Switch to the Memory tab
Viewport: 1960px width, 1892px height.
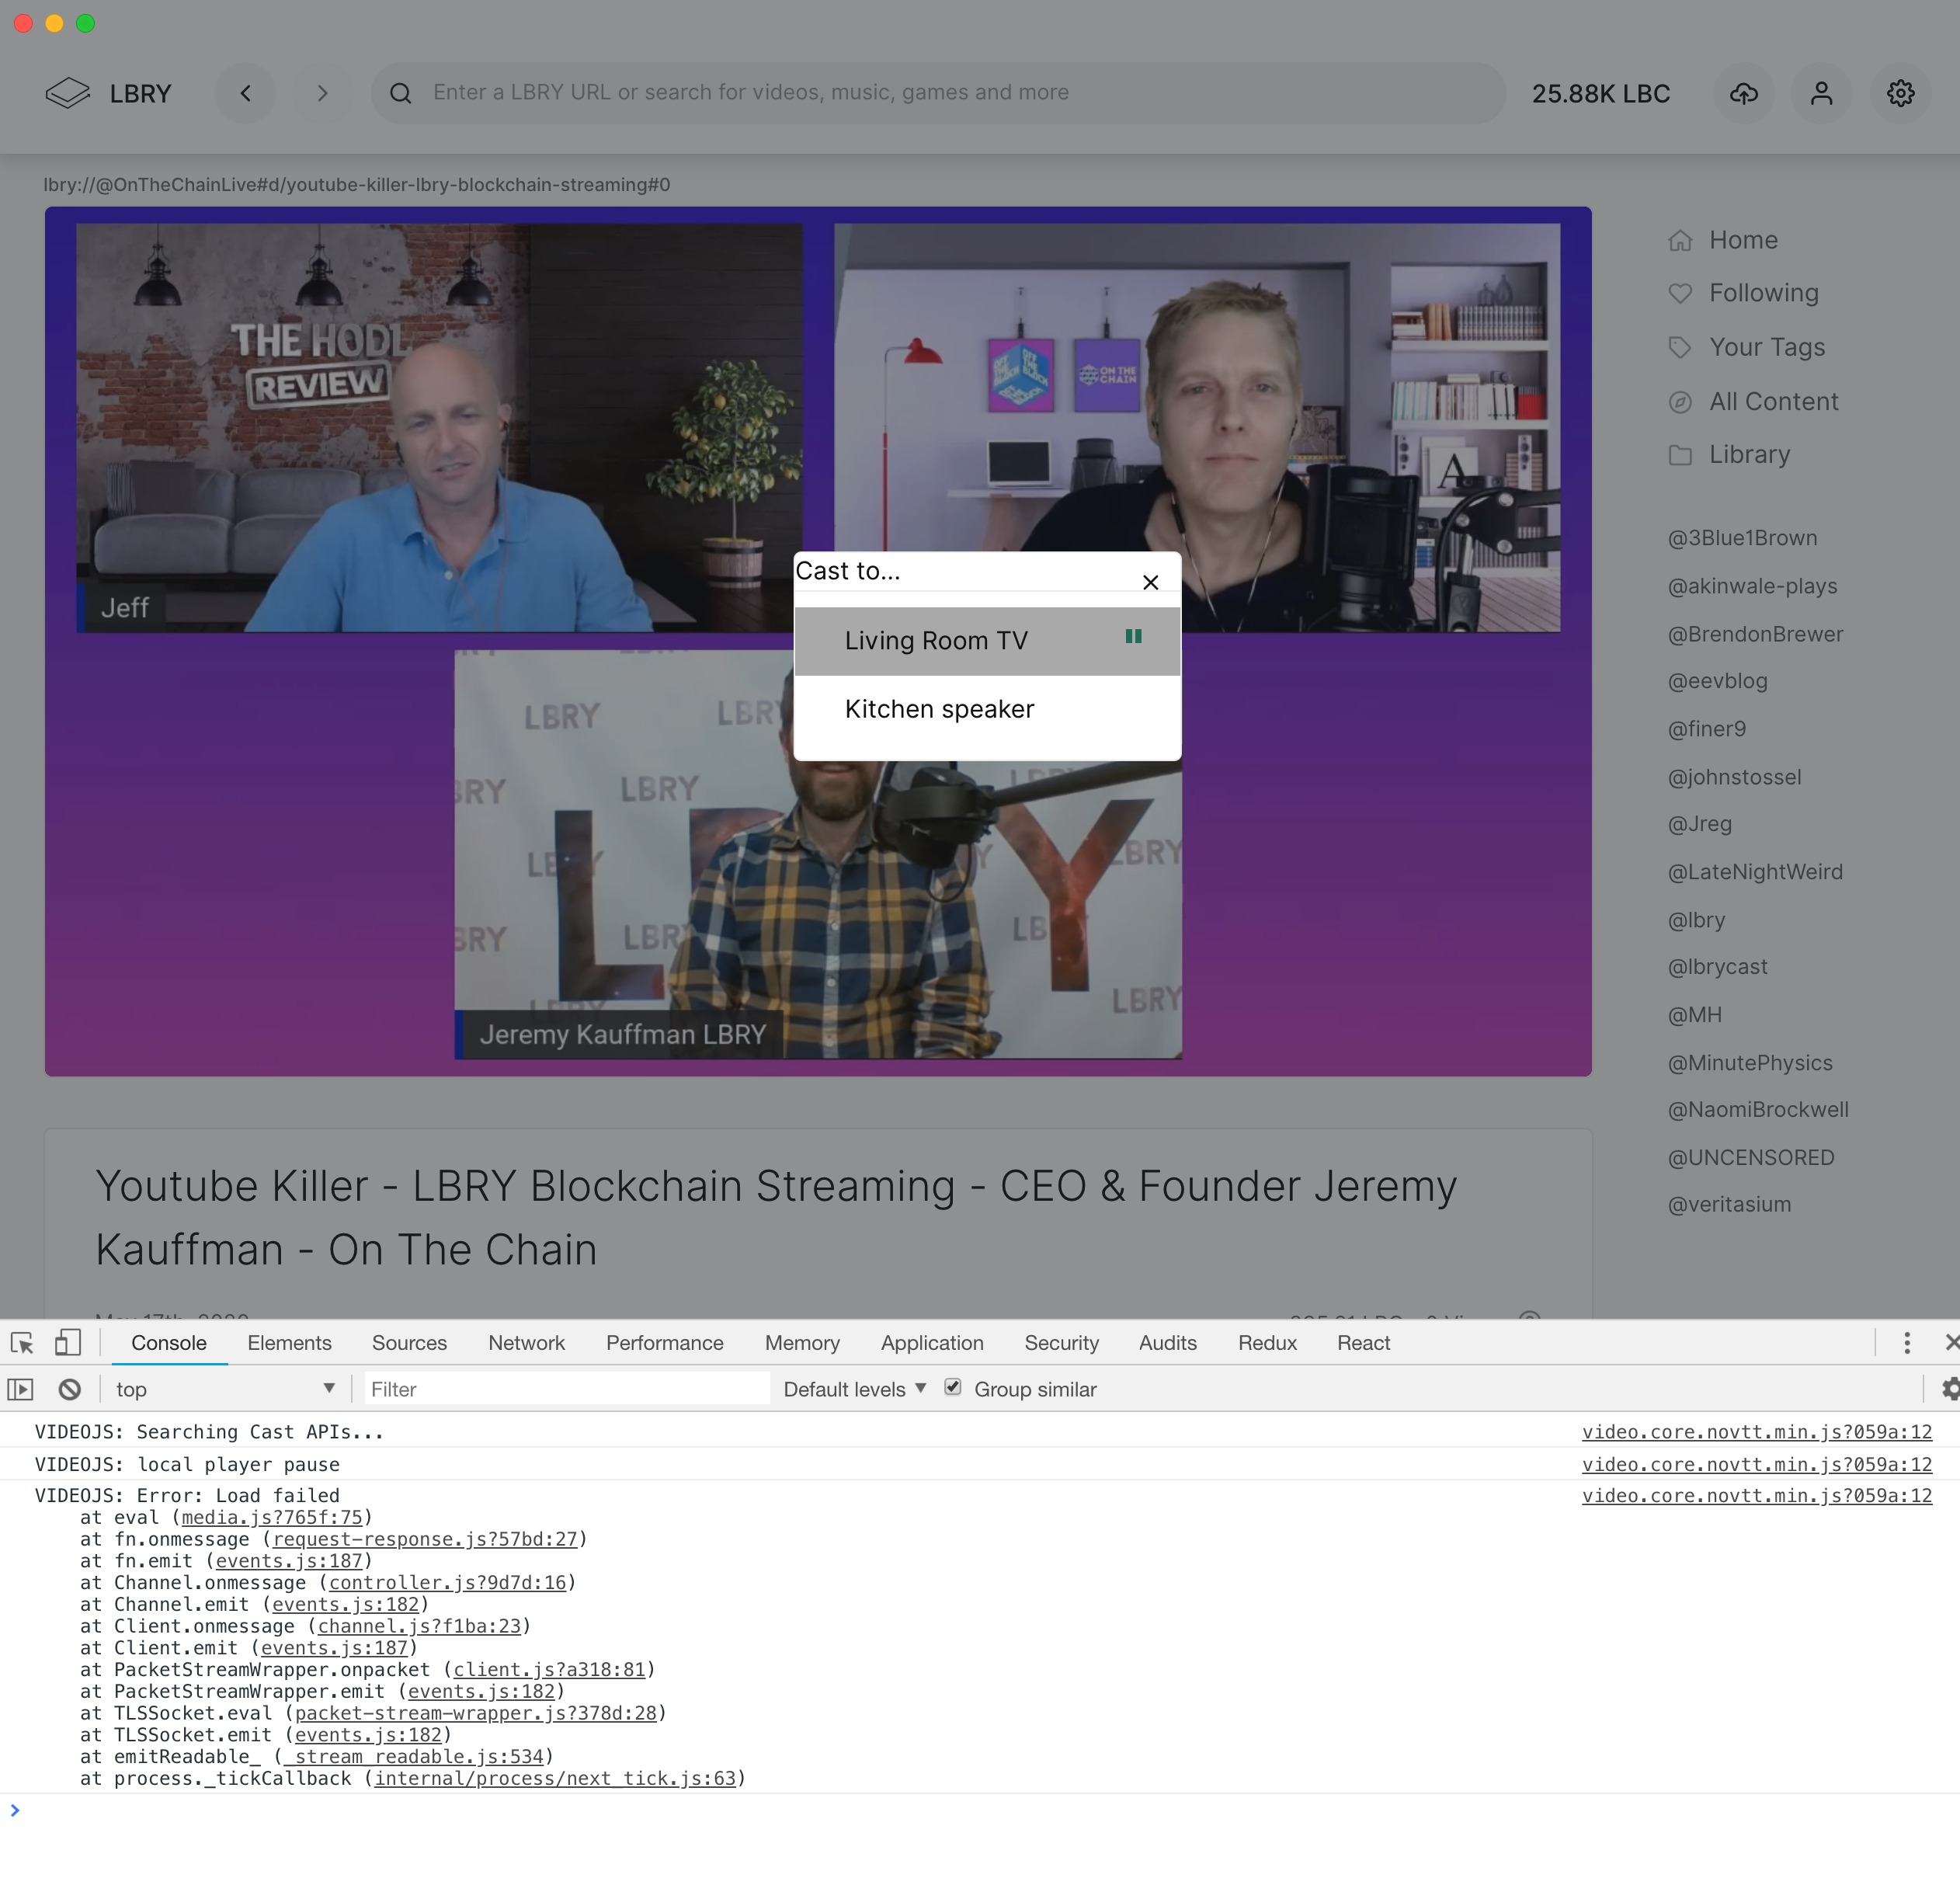(802, 1343)
